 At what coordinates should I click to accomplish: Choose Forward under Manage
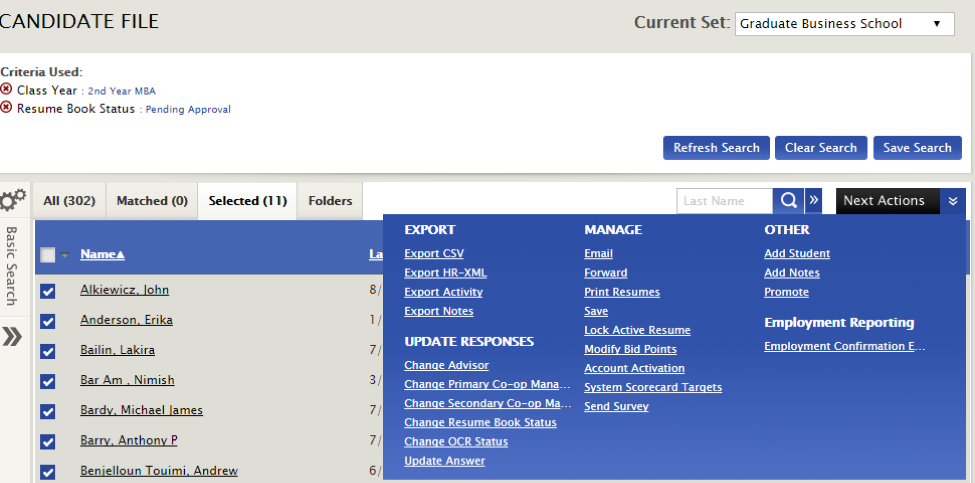pos(606,273)
